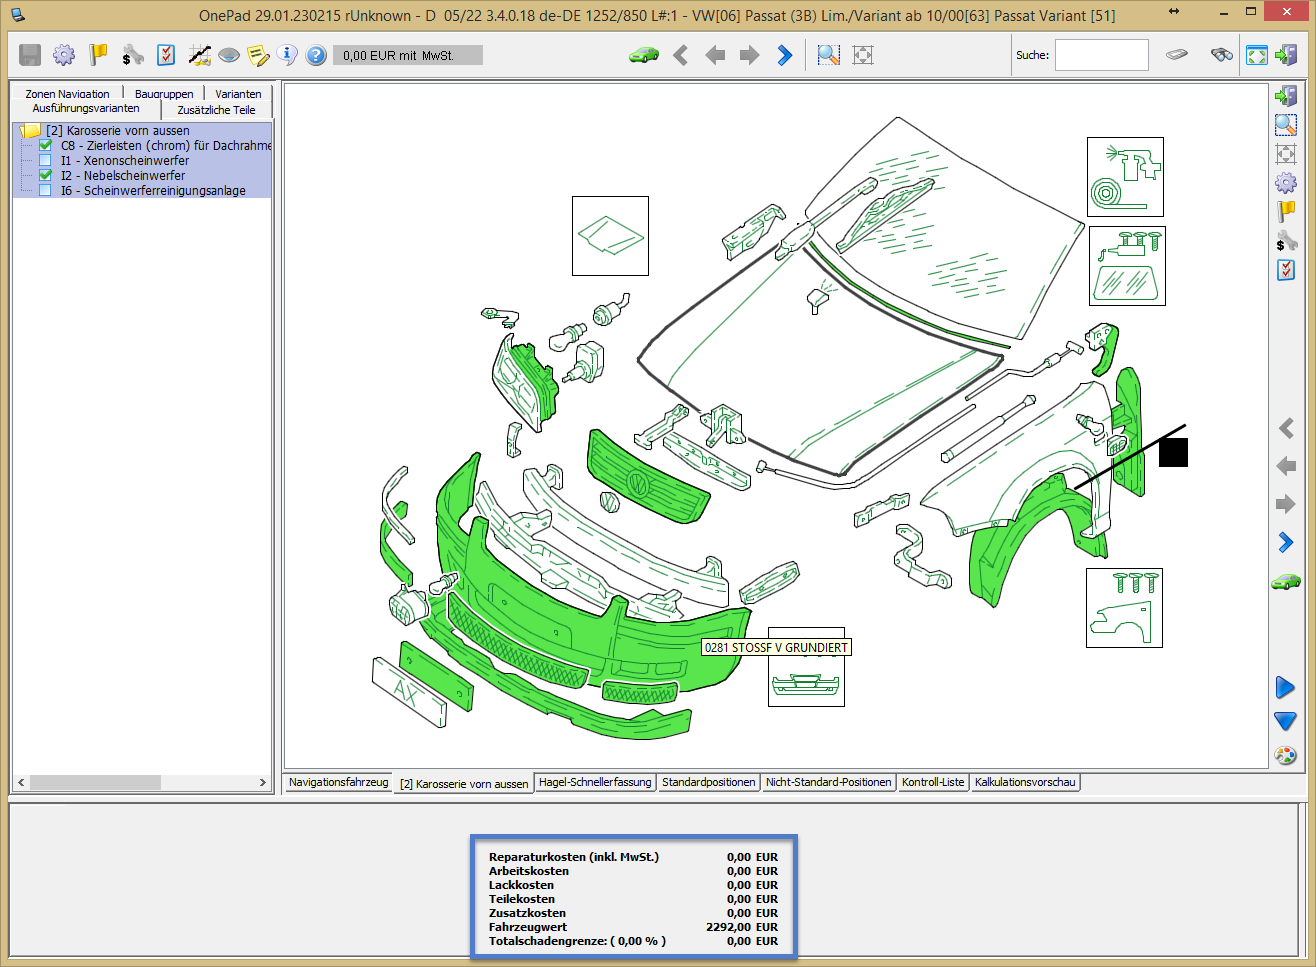Image resolution: width=1316 pixels, height=967 pixels.
Task: Click fit-to-view icon in the top toolbar
Action: coord(863,55)
